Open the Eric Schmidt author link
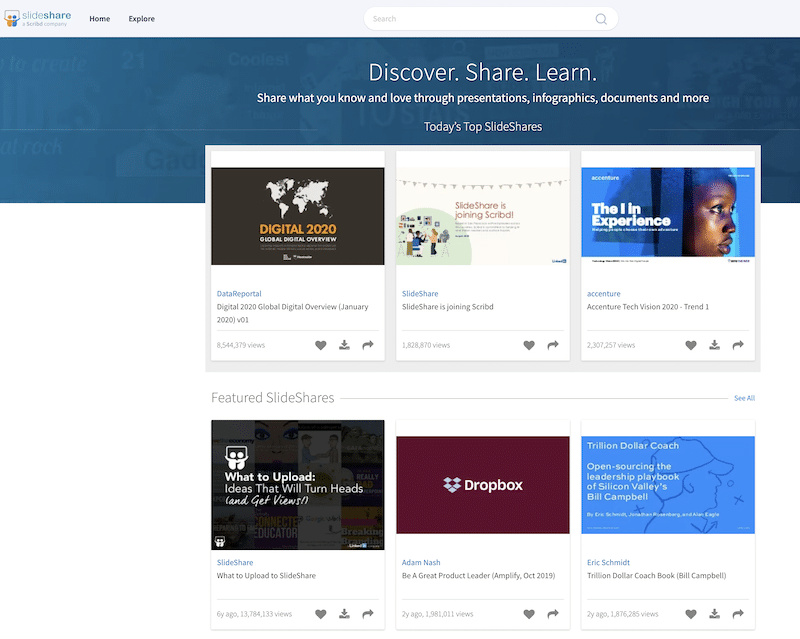This screenshot has width=800, height=639. click(608, 562)
